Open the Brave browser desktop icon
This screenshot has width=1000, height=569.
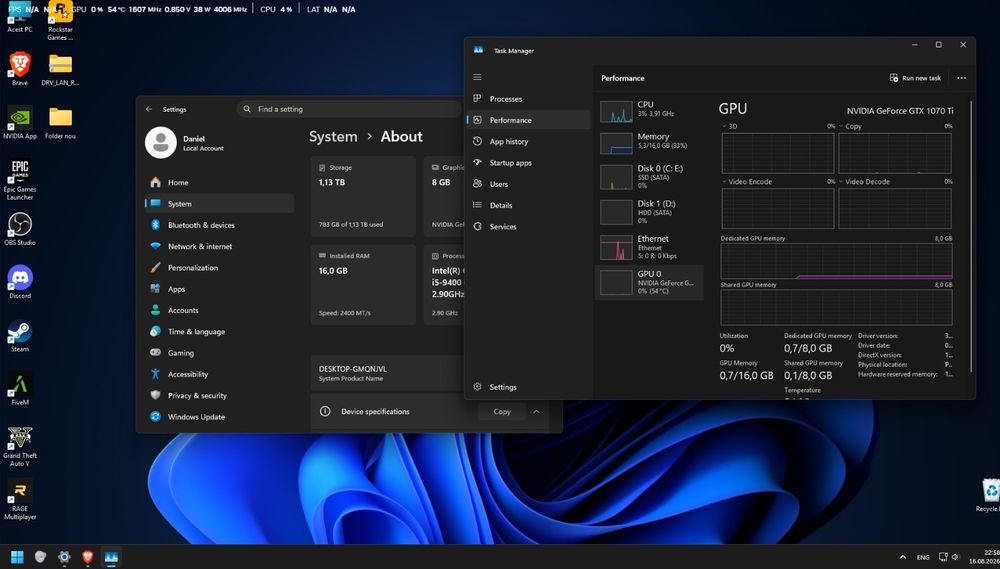(20, 68)
